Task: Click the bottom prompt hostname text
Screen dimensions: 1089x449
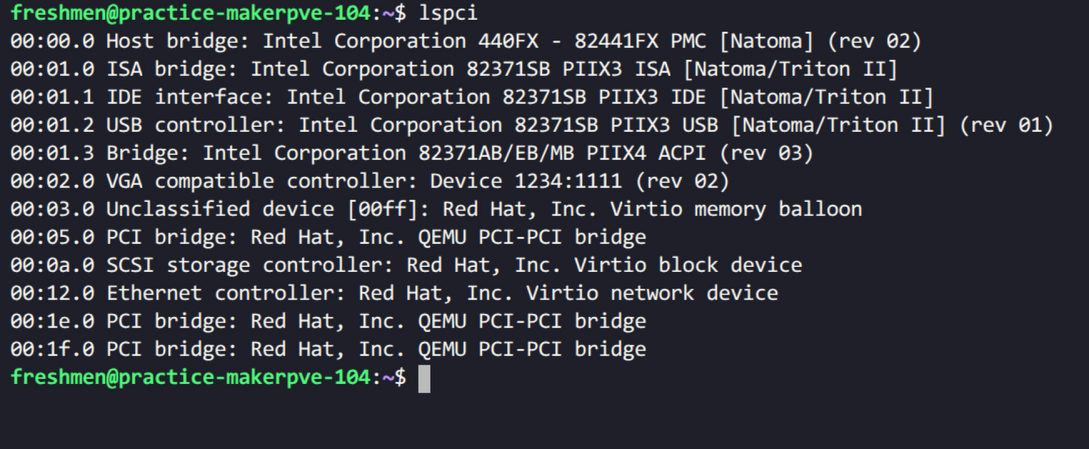Action: [x=190, y=378]
